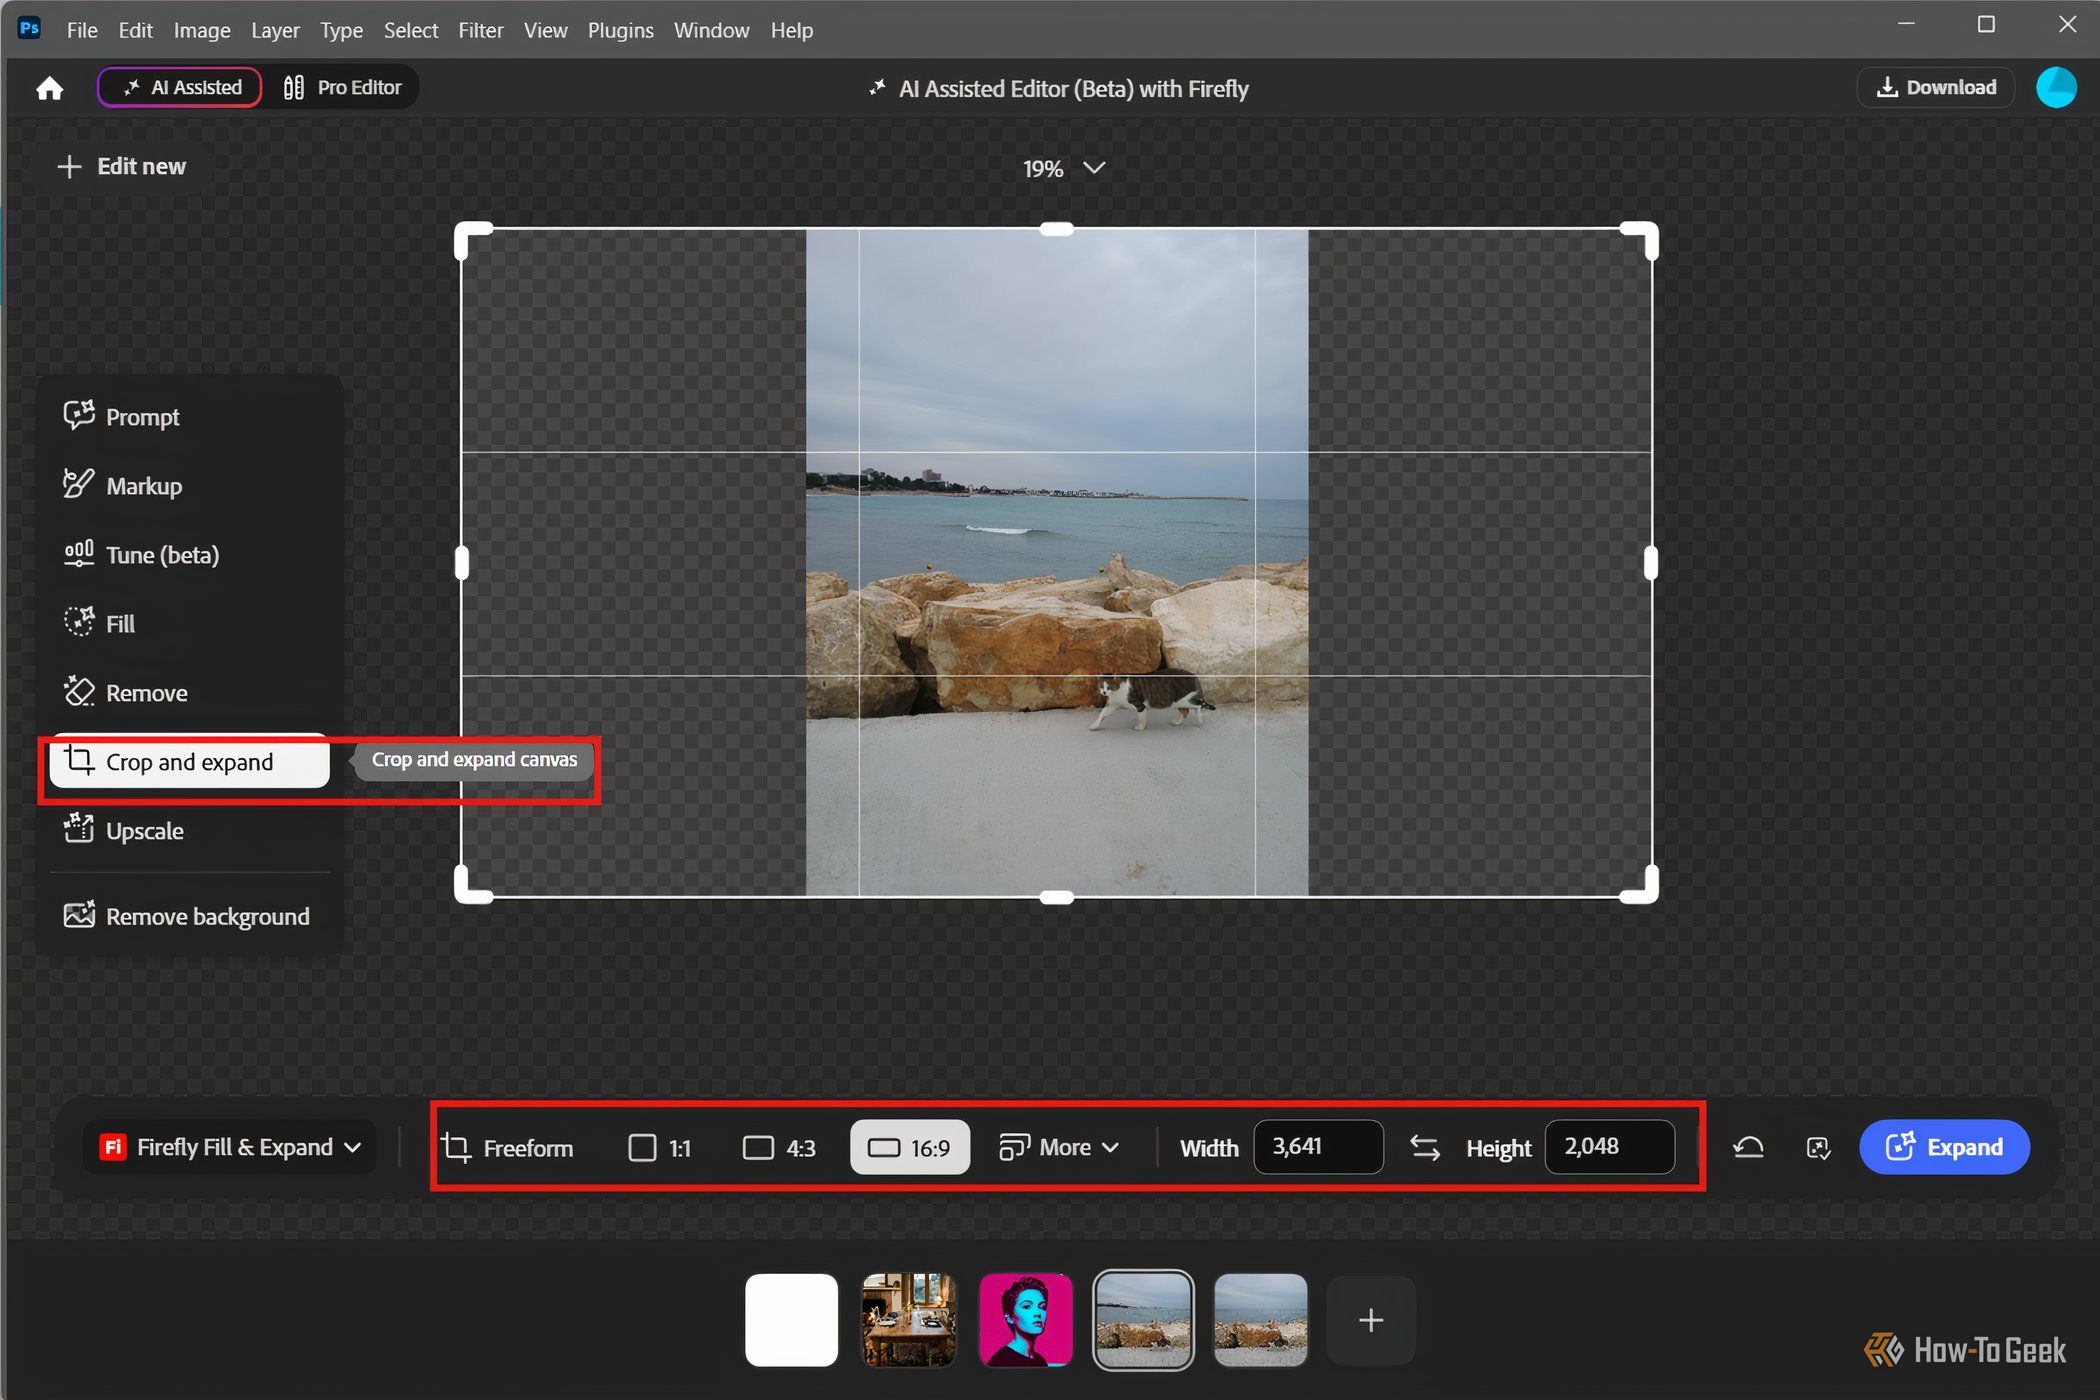The image size is (2100, 1400).
Task: Open the More aspect ratios dropdown
Action: coord(1058,1147)
